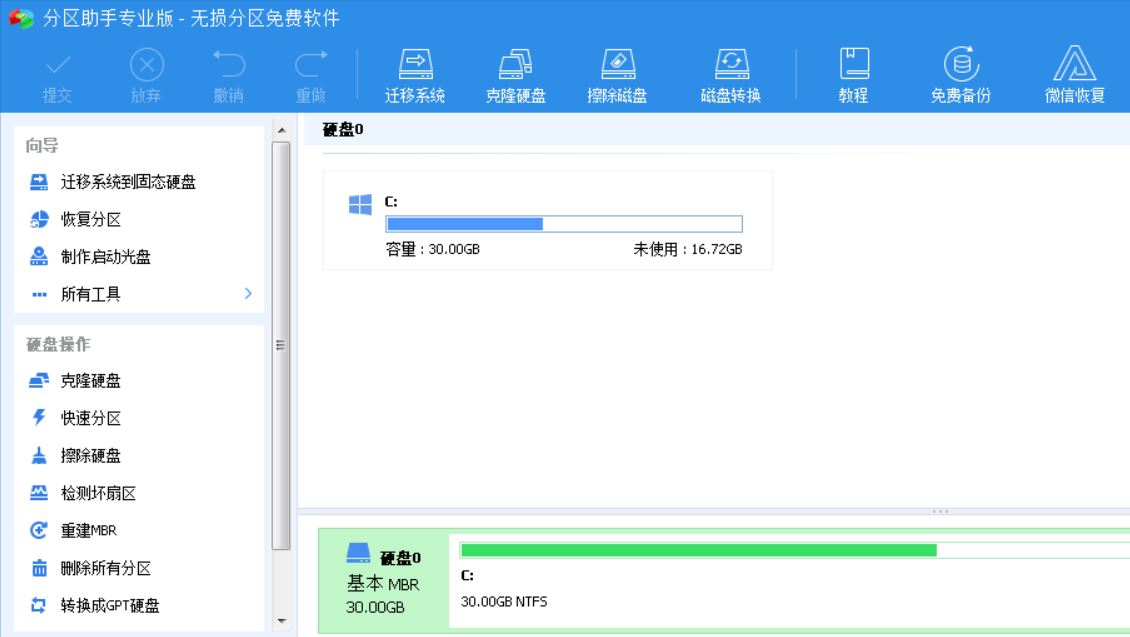Launch 擦除磁盘 from the toolbar
Viewport: 1130px width, 637px height.
click(x=616, y=75)
